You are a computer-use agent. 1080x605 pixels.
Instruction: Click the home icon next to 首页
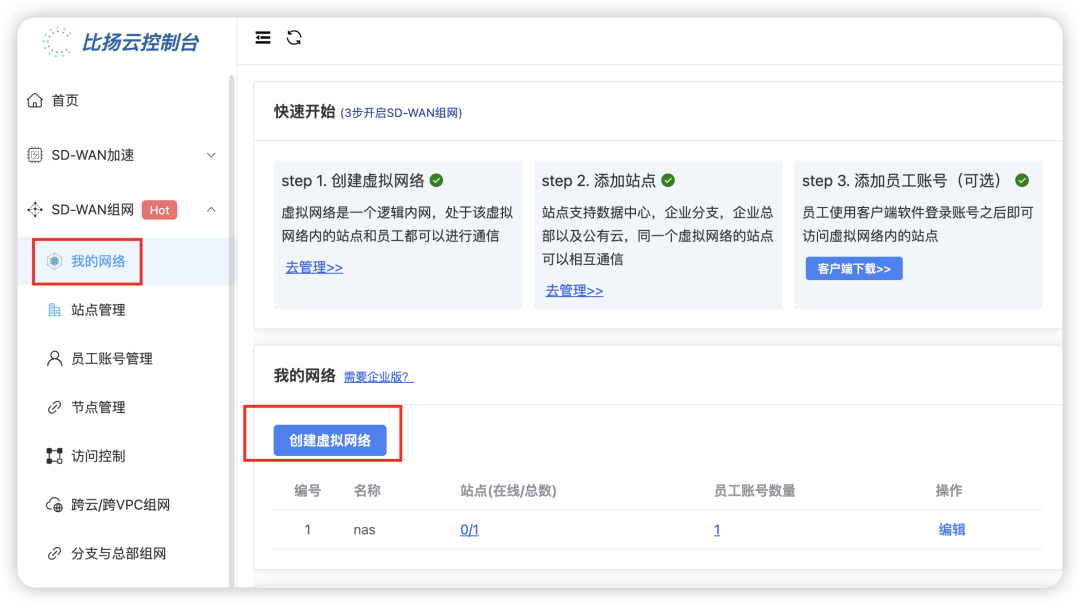(33, 100)
